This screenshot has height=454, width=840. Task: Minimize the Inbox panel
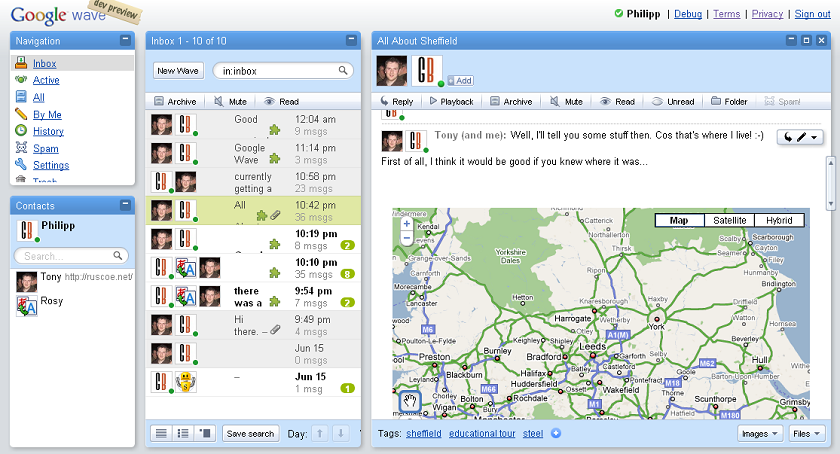tap(351, 40)
